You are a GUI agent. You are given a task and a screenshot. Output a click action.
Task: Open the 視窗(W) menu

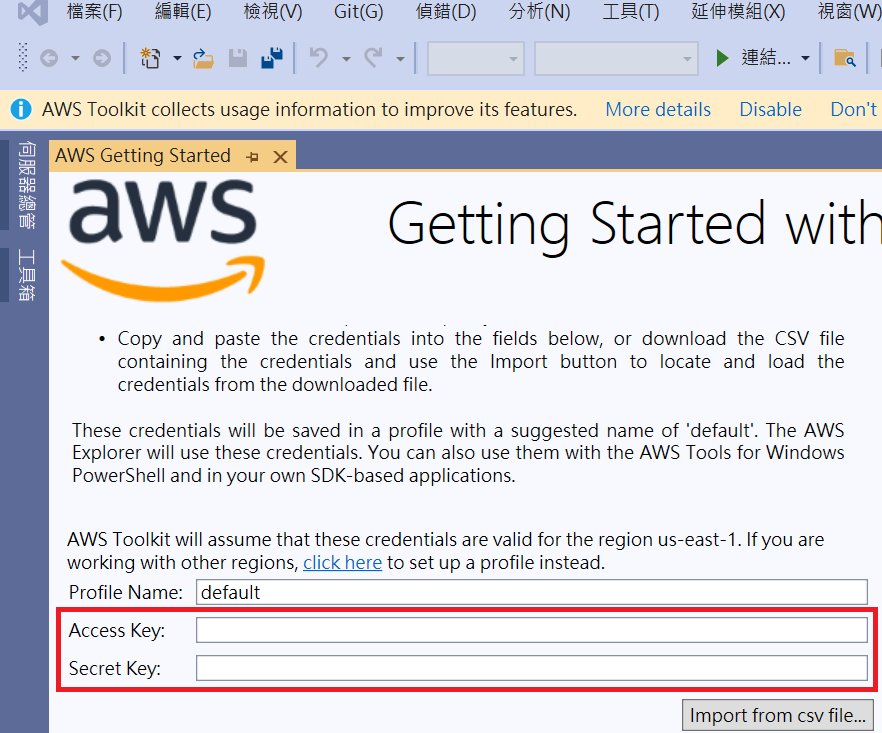coord(849,11)
